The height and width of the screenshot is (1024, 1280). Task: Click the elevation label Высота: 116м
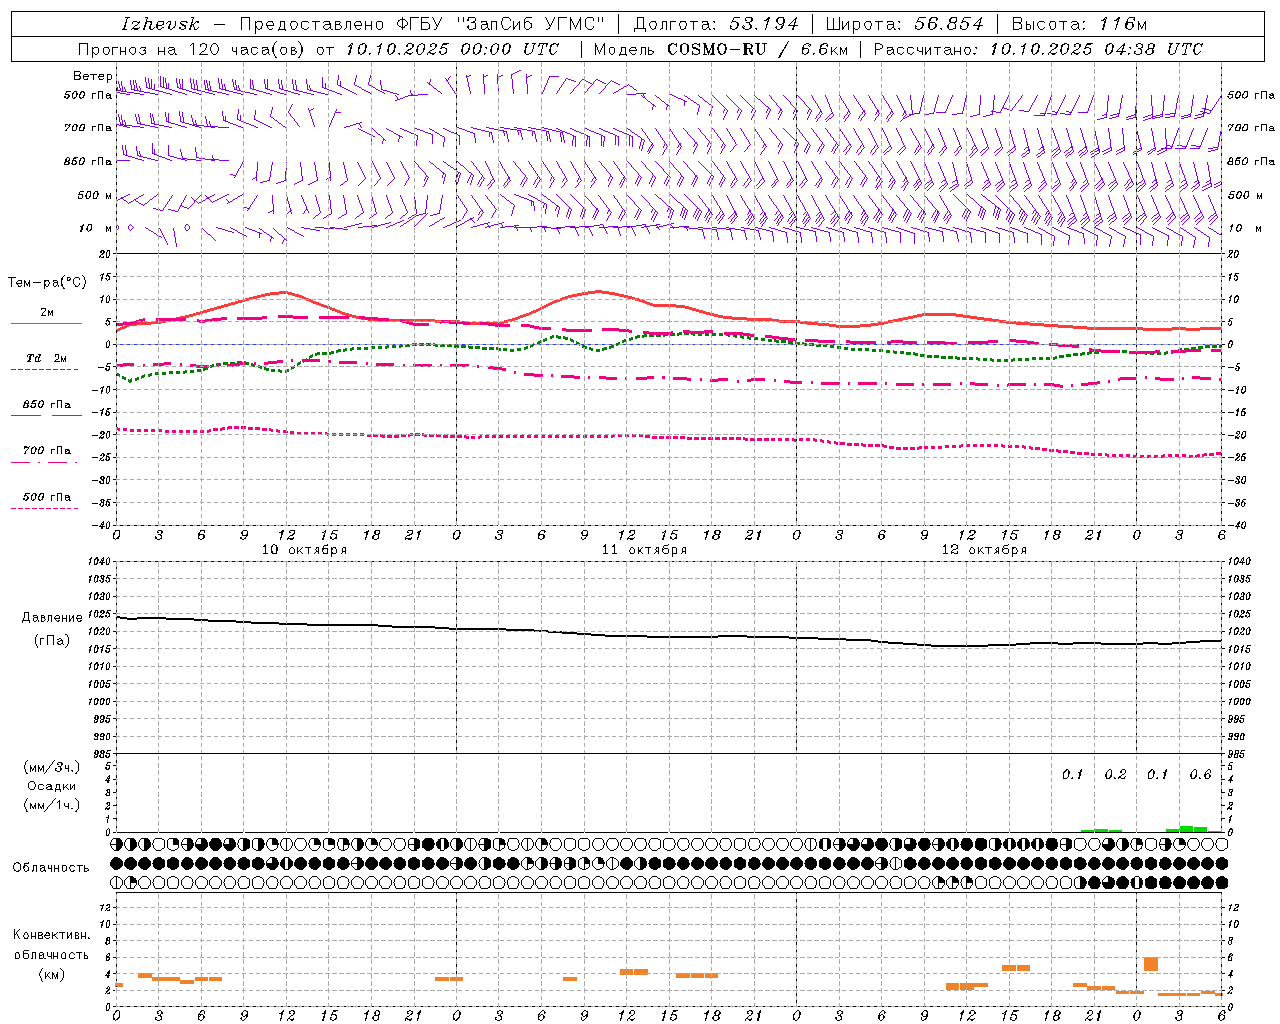[x=1079, y=24]
